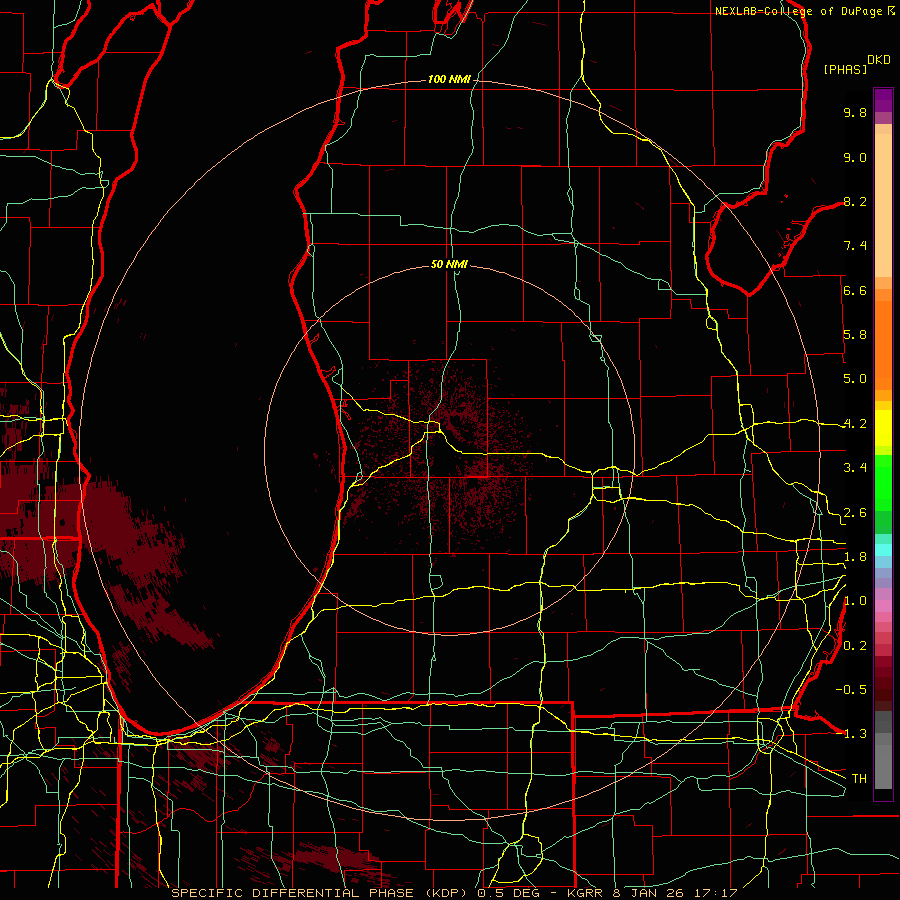
Task: Click the TH threshold label on the scale
Action: (x=859, y=779)
